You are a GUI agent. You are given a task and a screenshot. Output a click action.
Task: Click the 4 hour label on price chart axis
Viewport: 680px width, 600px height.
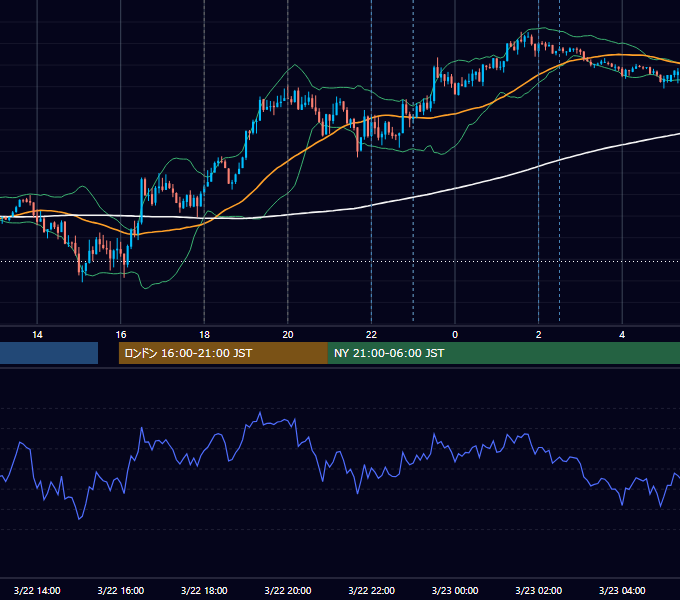pos(622,335)
